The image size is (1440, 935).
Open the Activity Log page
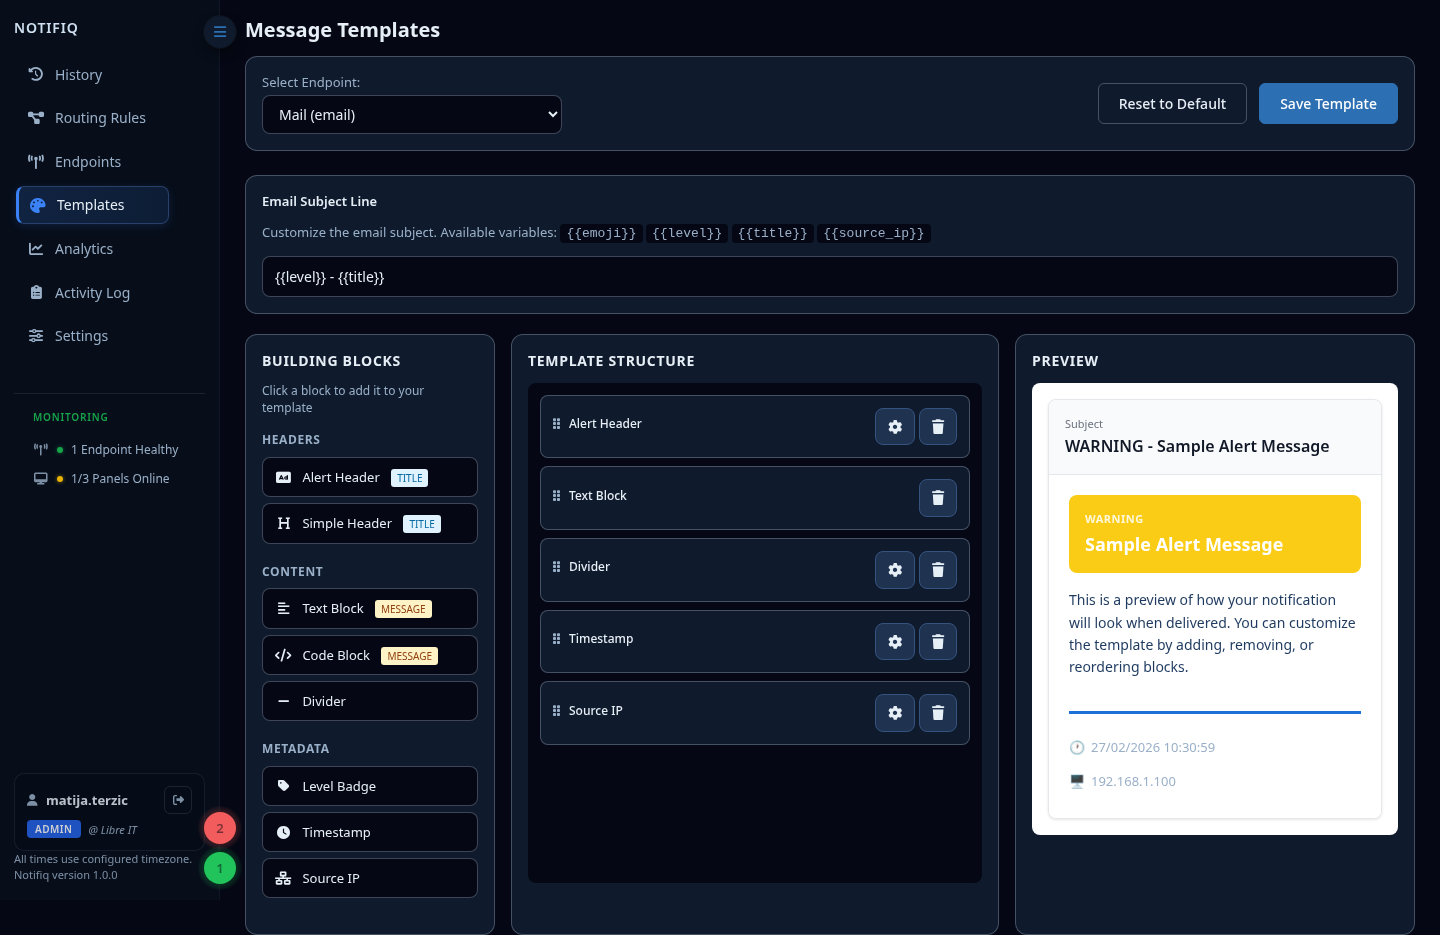tap(92, 293)
